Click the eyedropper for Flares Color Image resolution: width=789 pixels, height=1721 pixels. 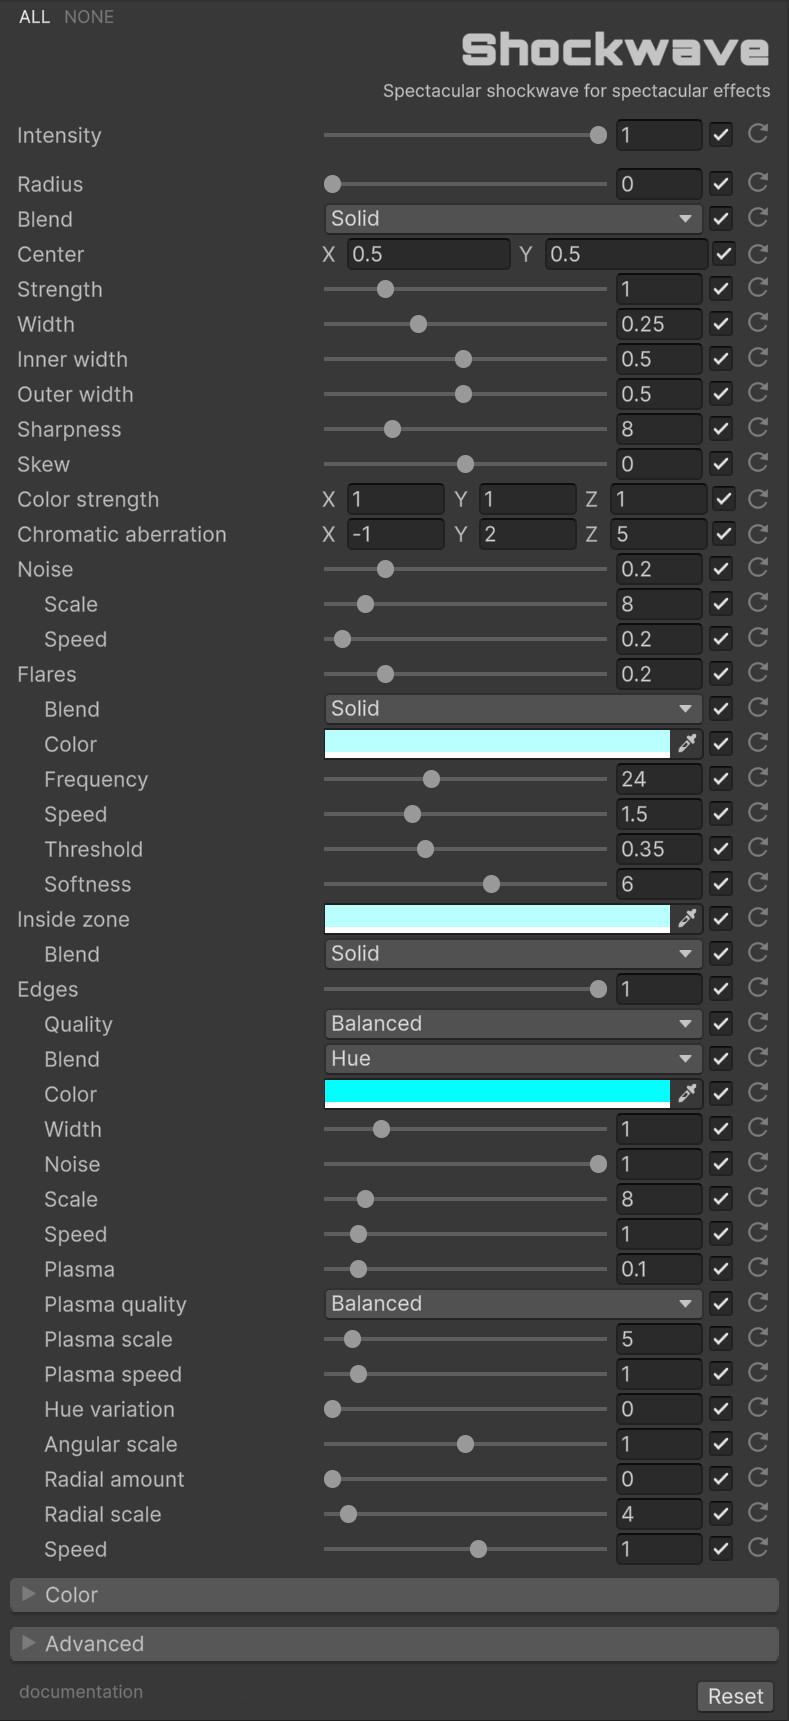coord(687,743)
